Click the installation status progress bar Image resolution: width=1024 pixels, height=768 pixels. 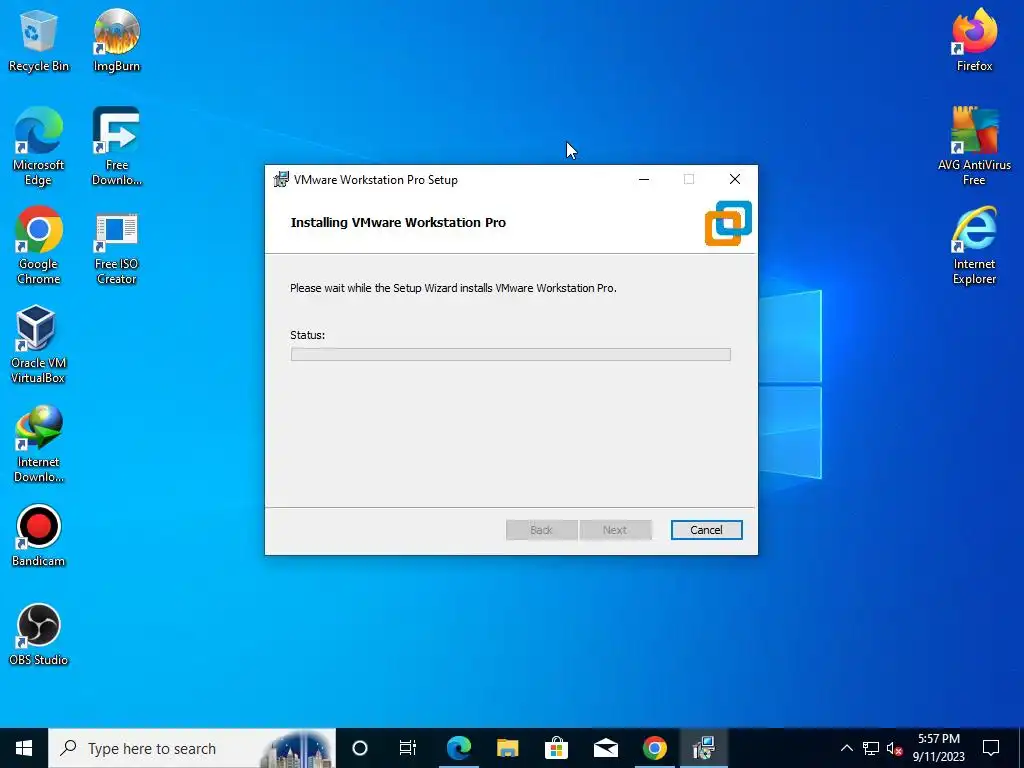pyautogui.click(x=511, y=354)
